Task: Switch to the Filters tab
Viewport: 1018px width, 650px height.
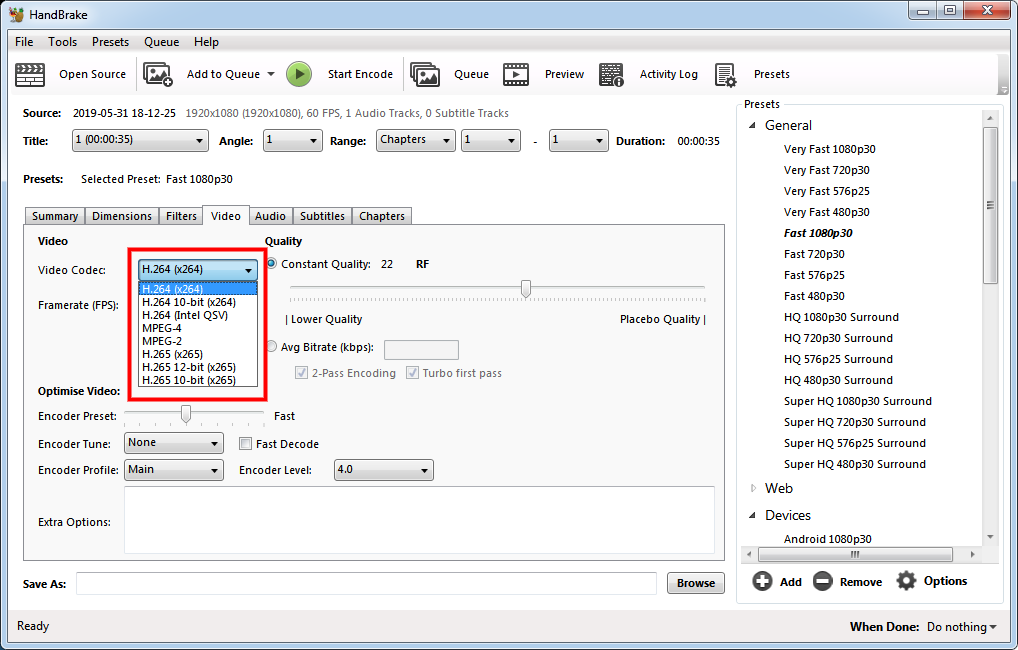Action: pyautogui.click(x=181, y=216)
